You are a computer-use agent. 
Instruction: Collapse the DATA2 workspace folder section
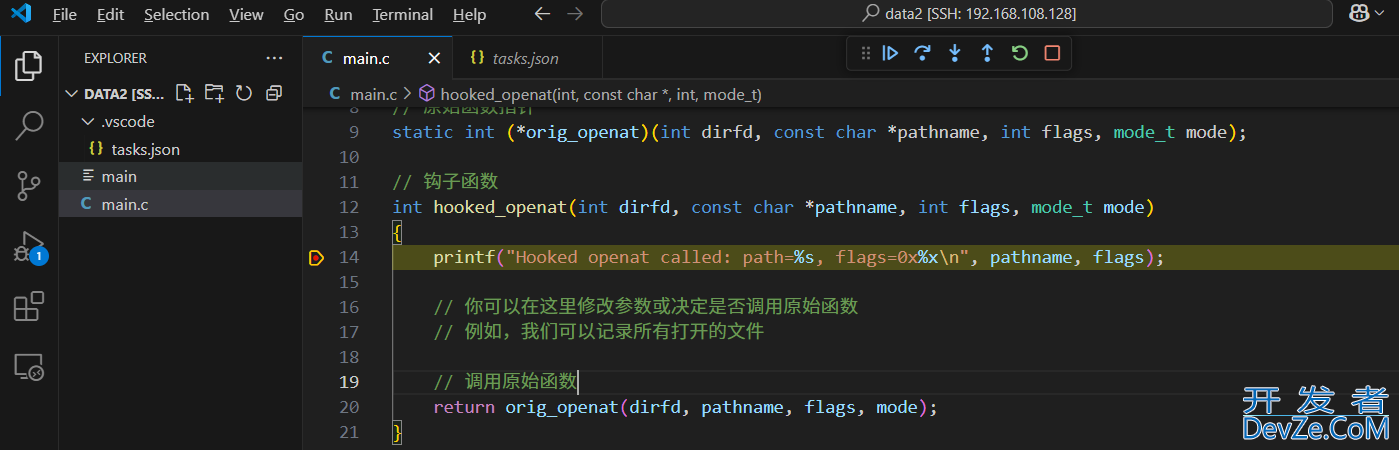pos(71,94)
